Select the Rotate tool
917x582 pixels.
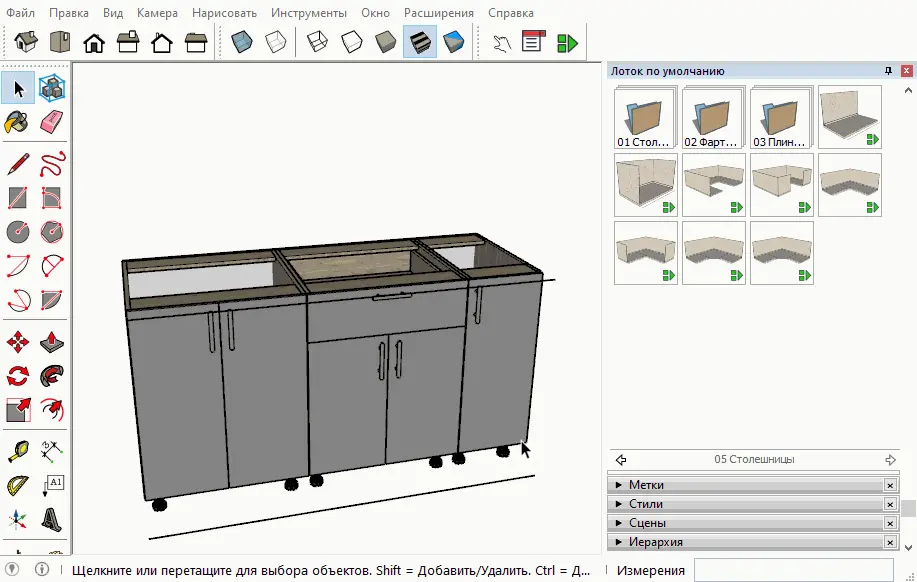[x=18, y=376]
